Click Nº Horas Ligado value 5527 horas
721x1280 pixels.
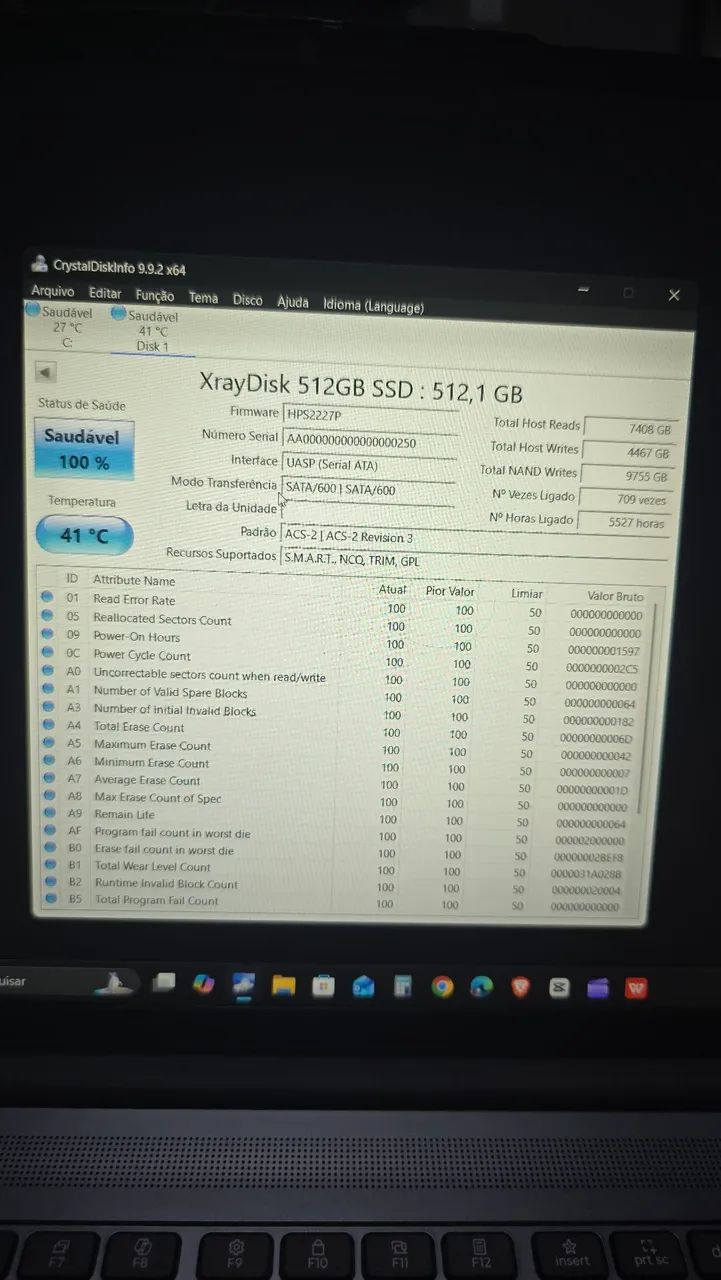(626, 522)
